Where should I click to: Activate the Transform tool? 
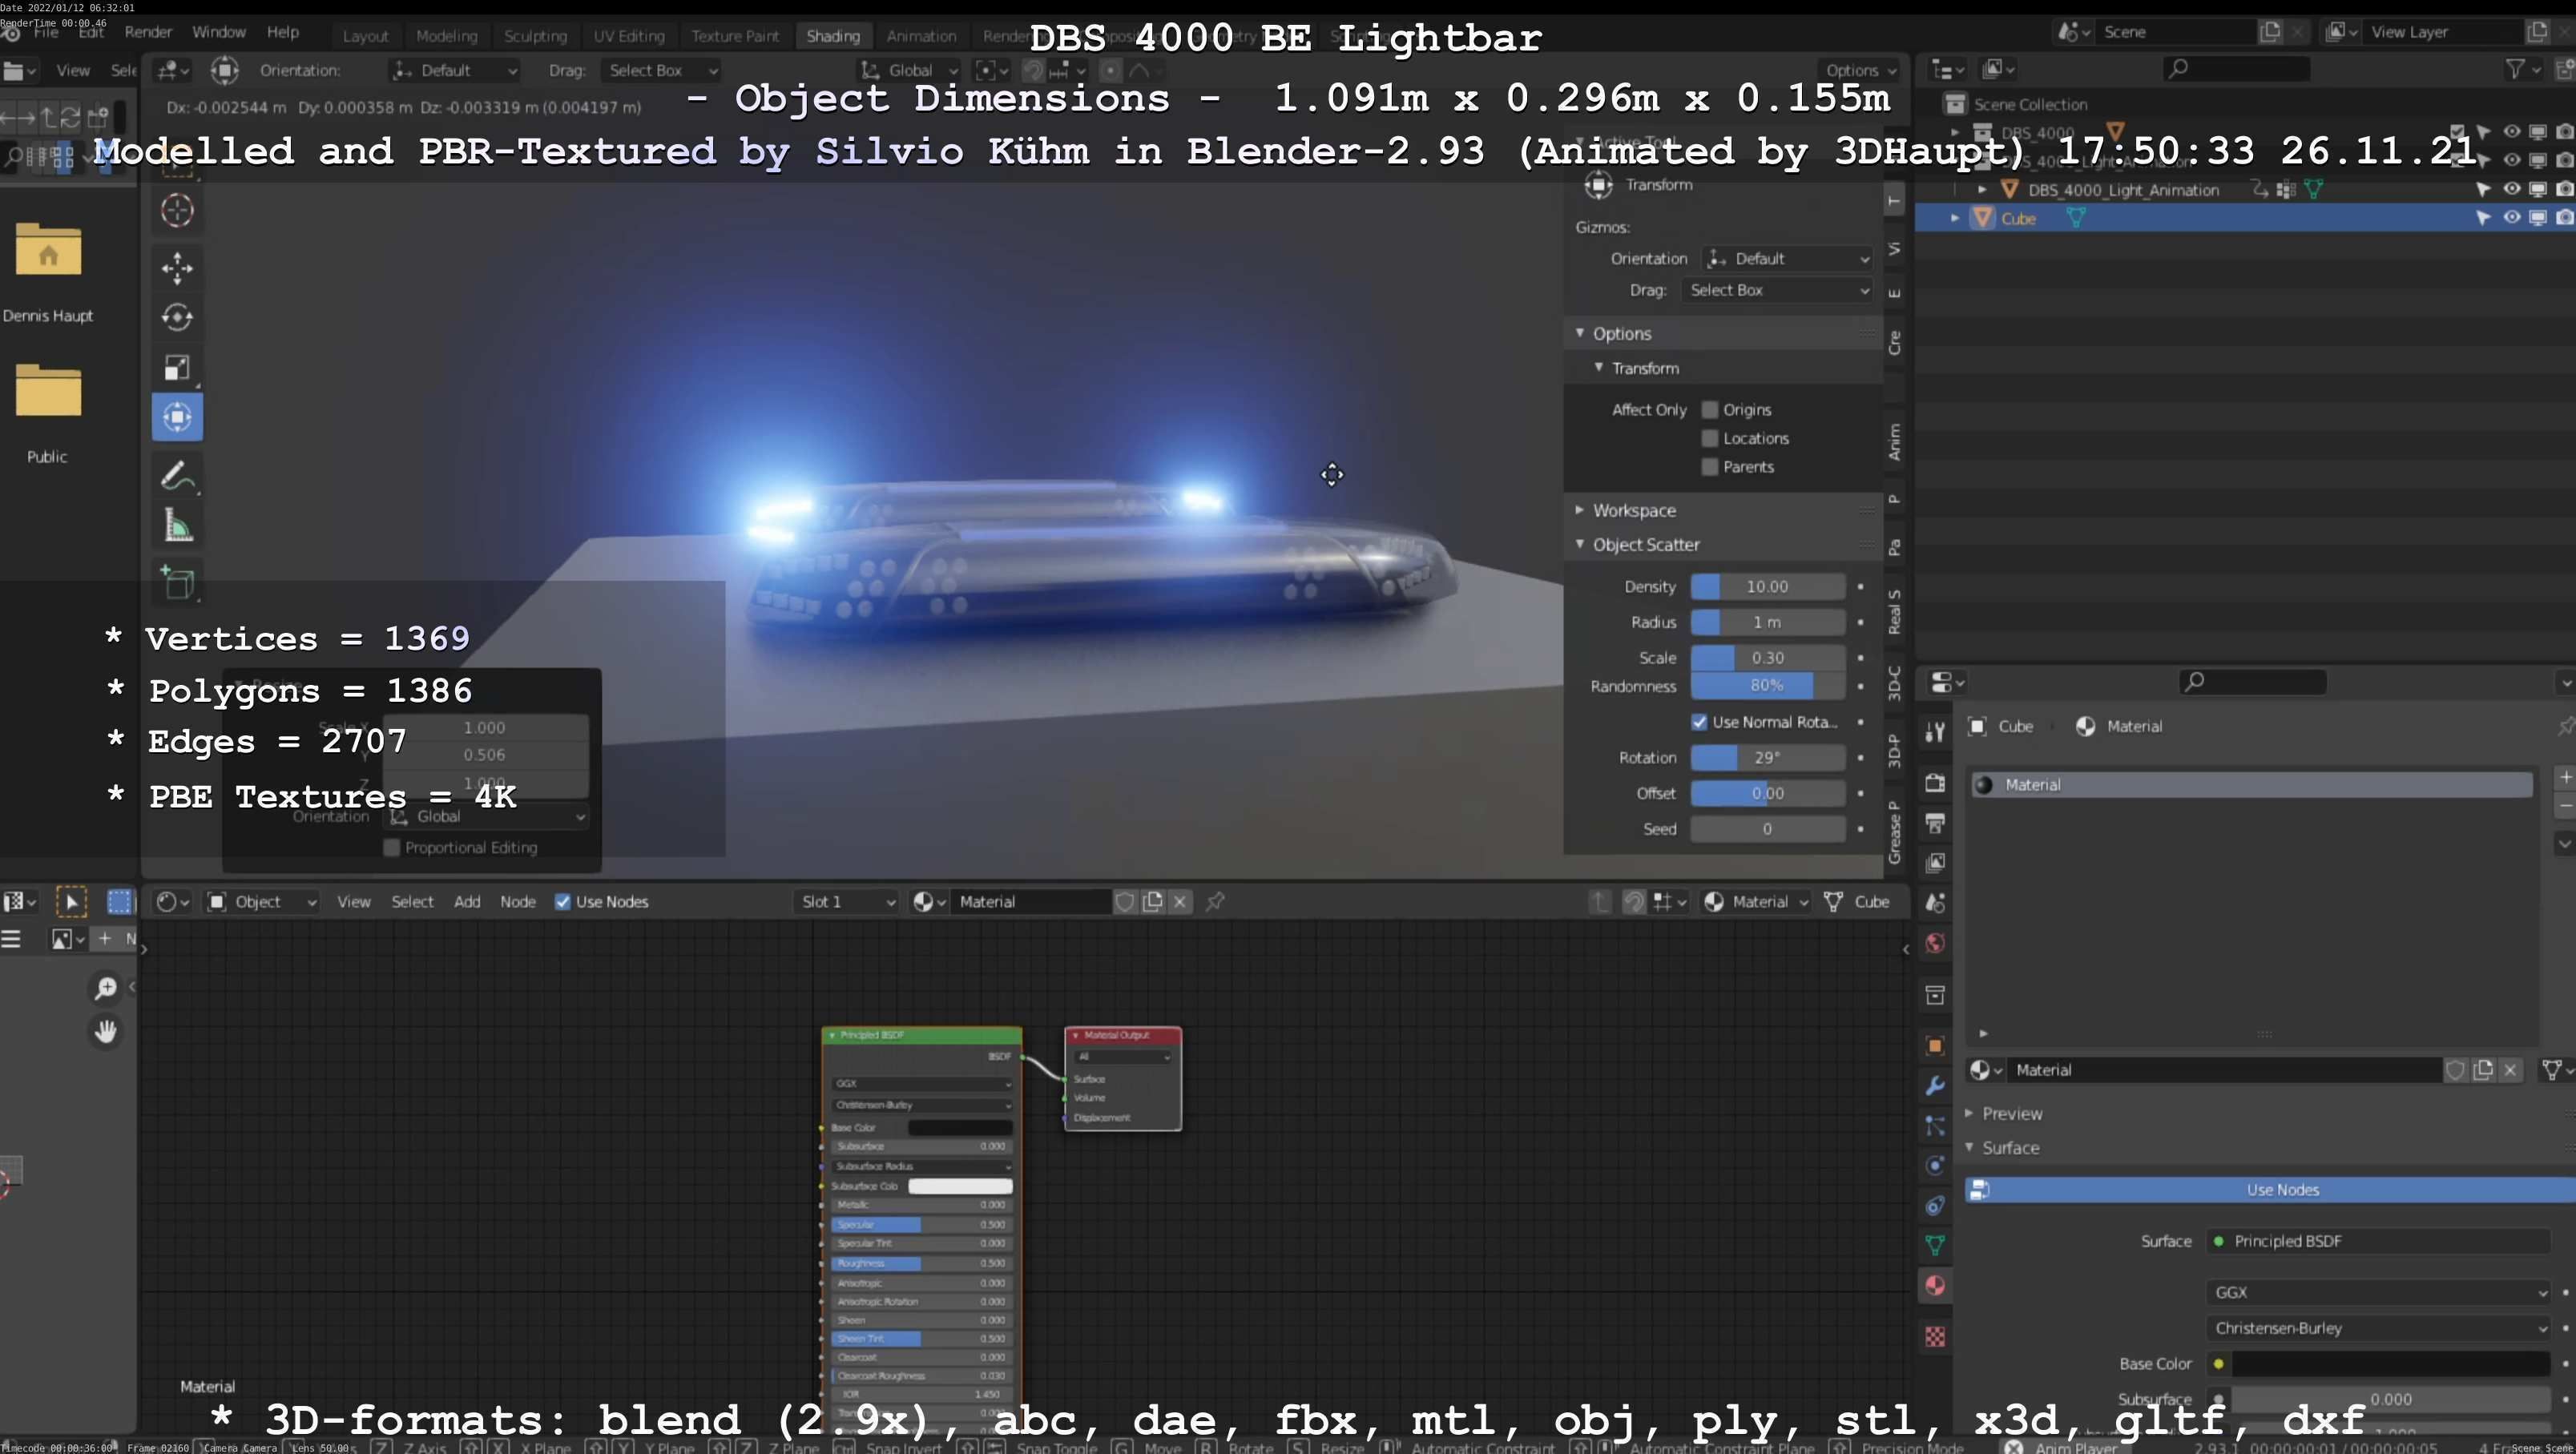[177, 417]
